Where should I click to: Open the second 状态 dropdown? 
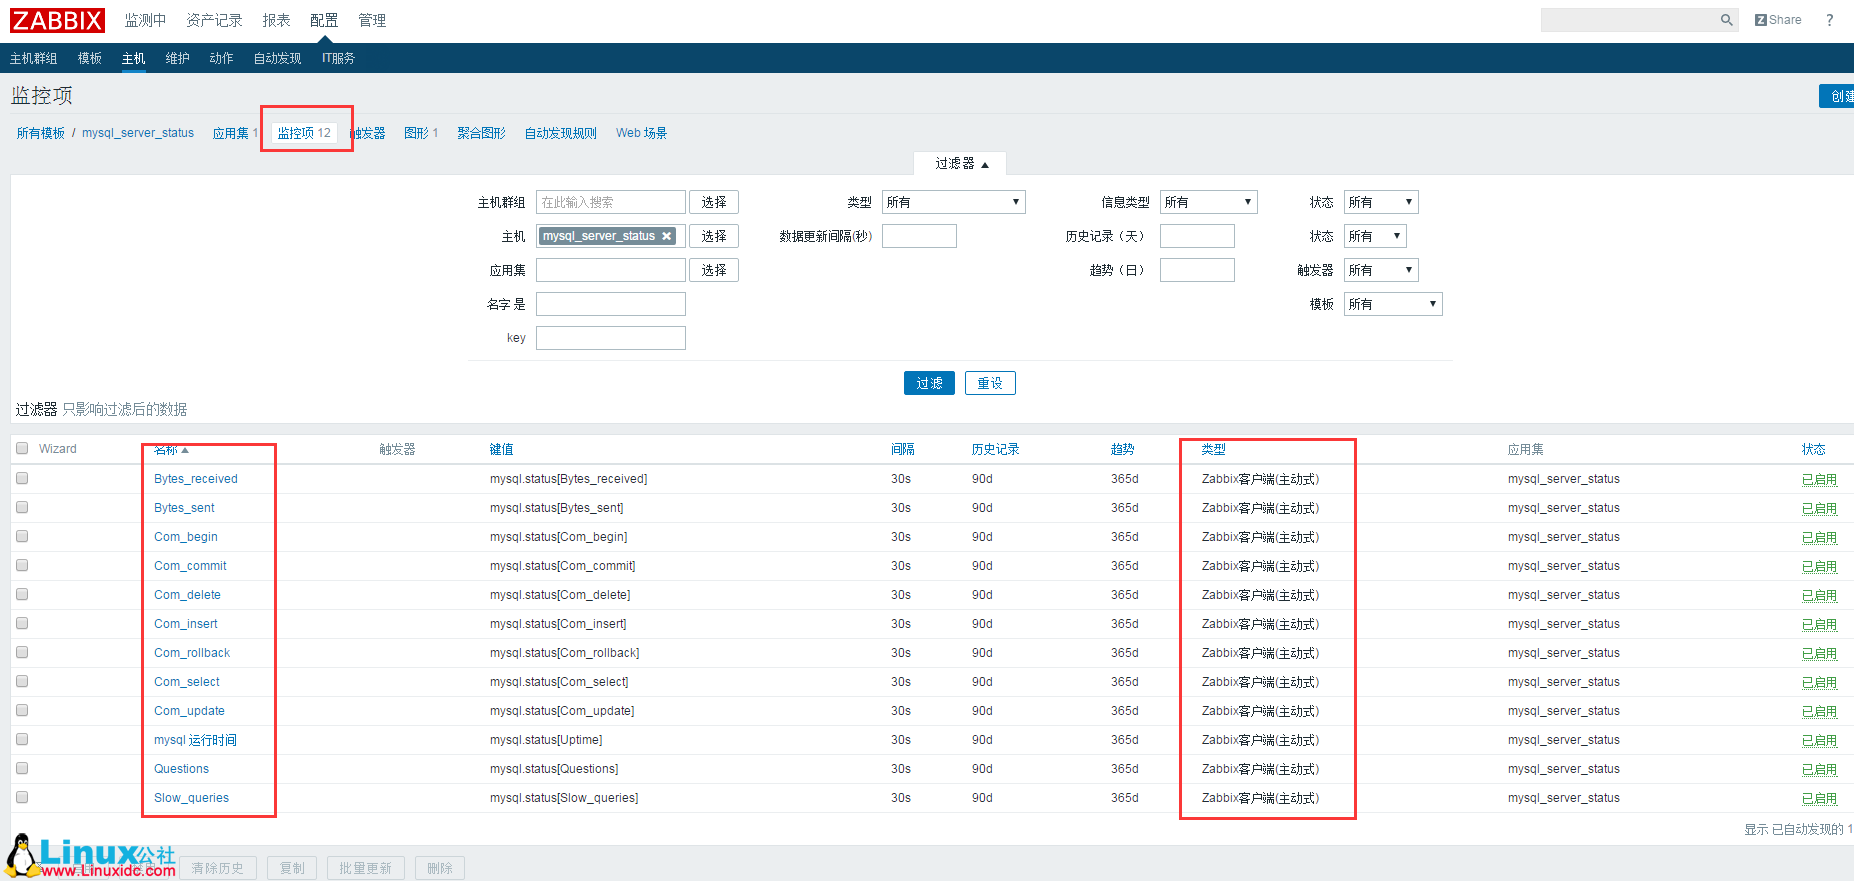point(1375,236)
